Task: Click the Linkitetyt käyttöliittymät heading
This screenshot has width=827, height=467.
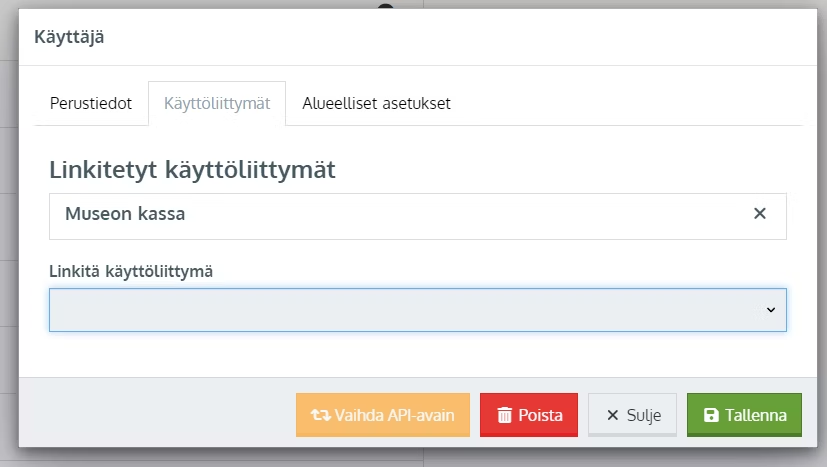Action: coord(193,170)
